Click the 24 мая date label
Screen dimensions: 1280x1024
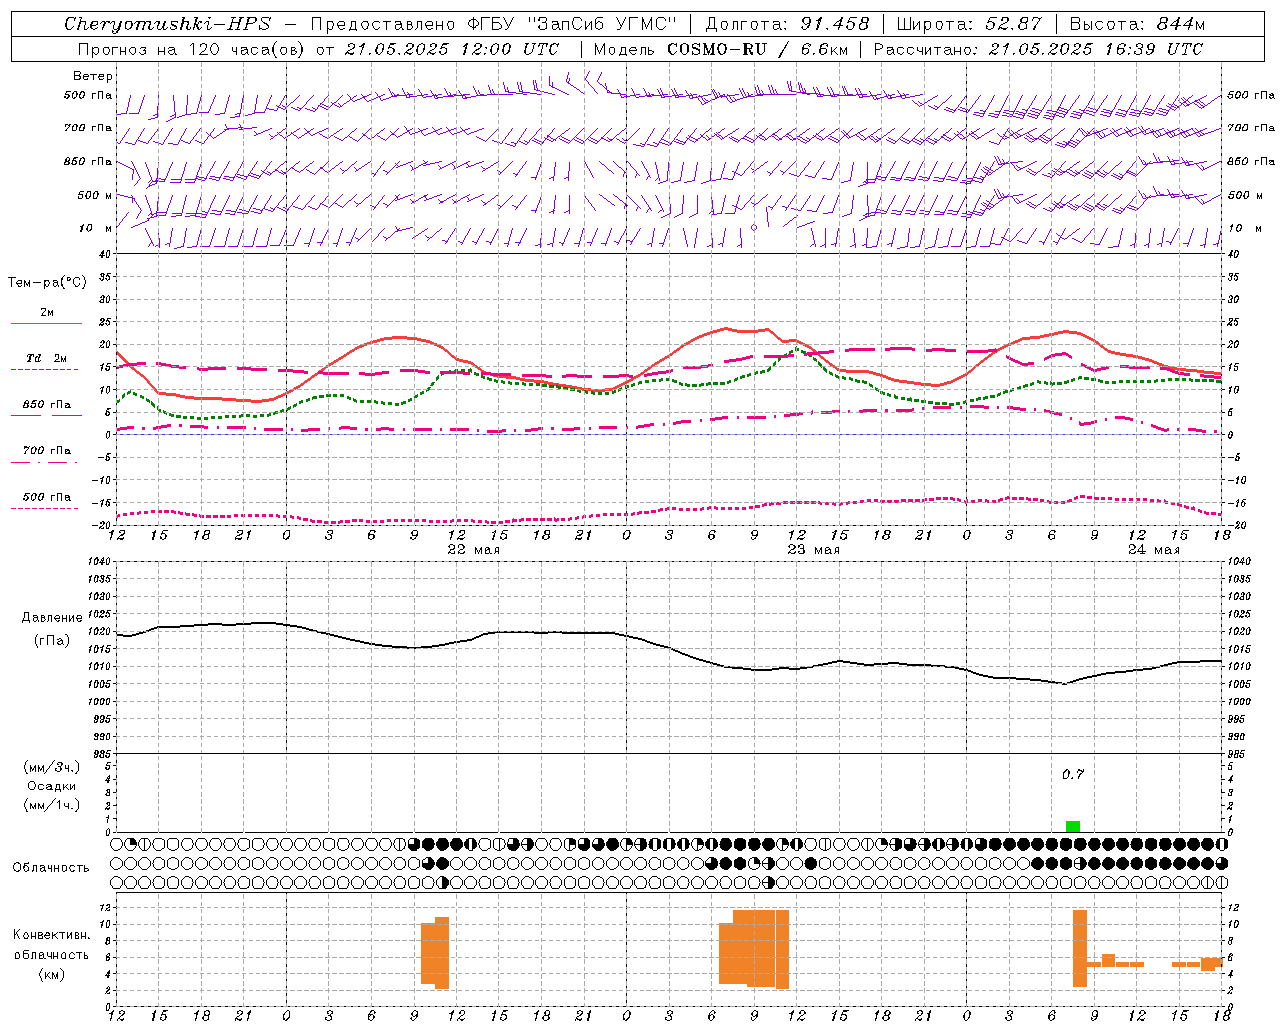(1154, 549)
